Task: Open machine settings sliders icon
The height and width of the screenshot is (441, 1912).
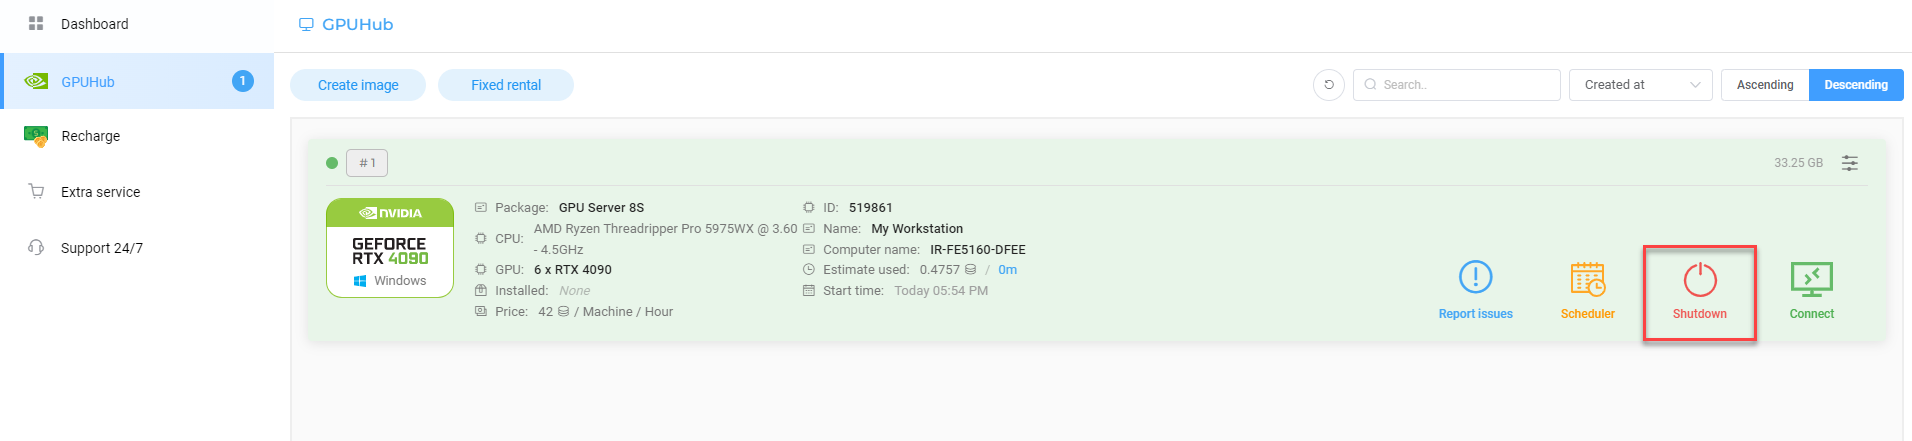Action: pyautogui.click(x=1850, y=163)
